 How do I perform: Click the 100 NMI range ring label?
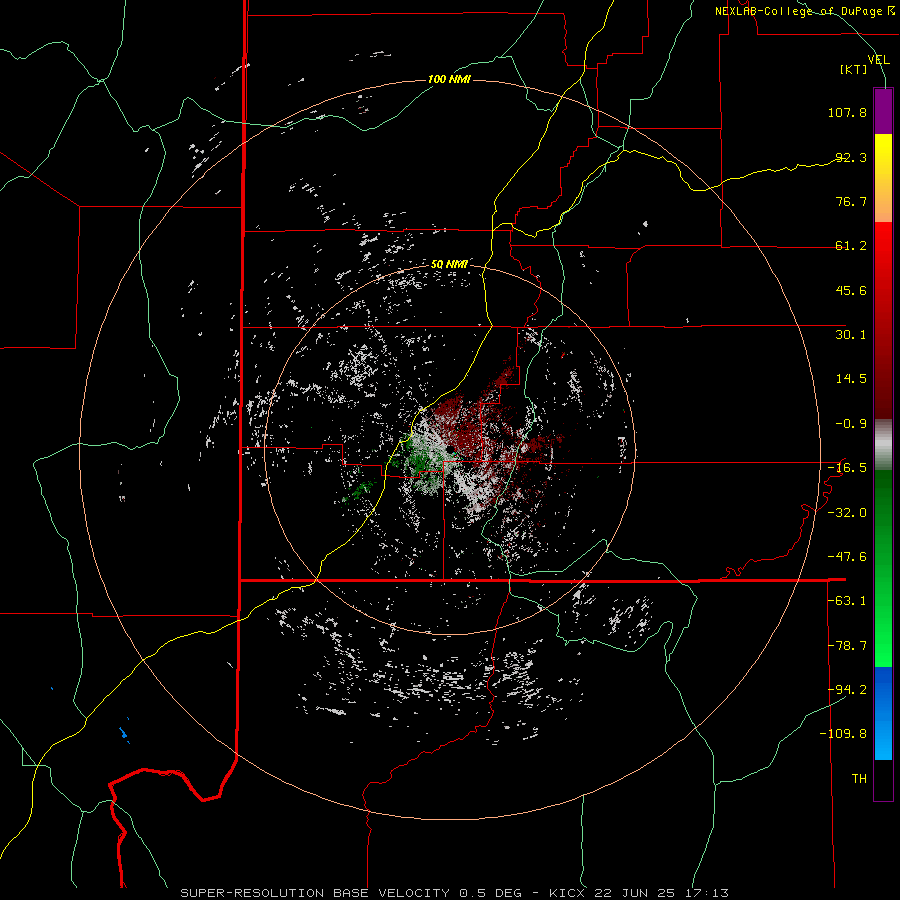click(x=449, y=79)
